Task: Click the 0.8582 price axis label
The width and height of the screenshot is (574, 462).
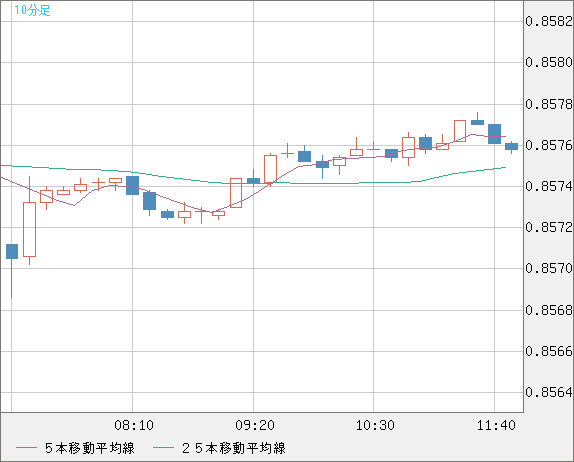Action: click(x=549, y=21)
